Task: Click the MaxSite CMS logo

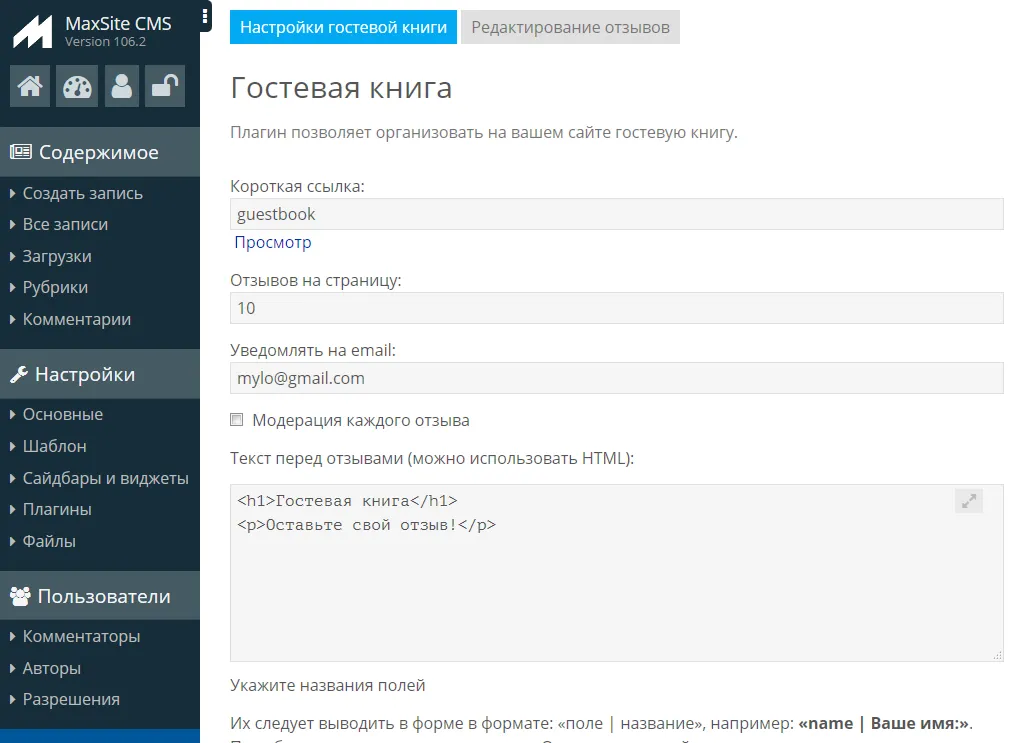Action: 32,32
